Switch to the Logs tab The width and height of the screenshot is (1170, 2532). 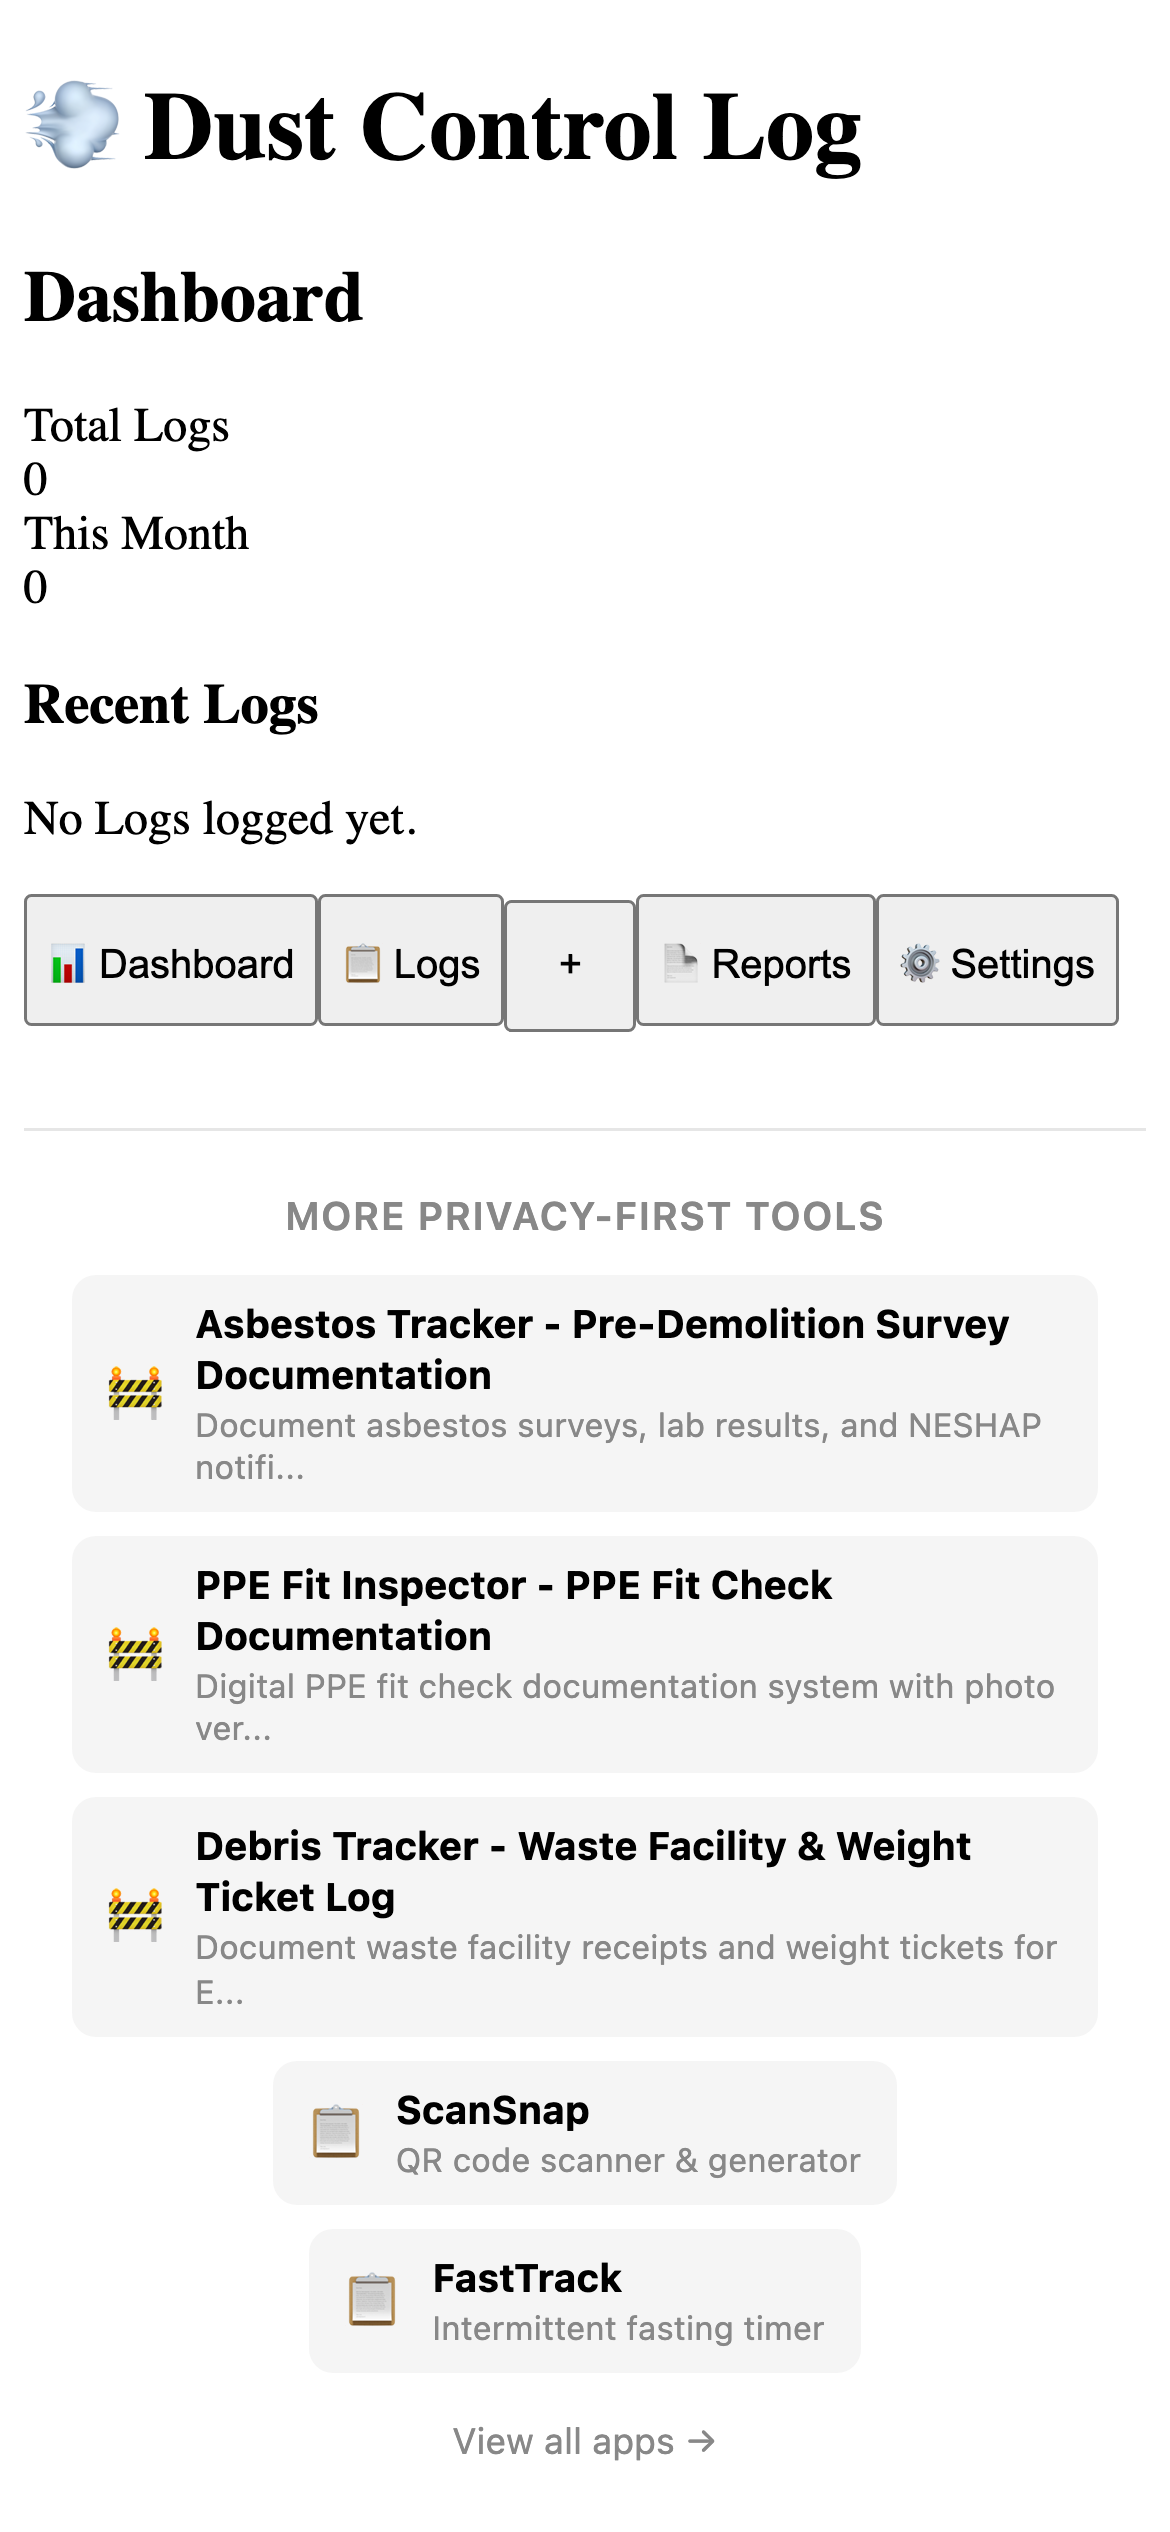coord(410,963)
